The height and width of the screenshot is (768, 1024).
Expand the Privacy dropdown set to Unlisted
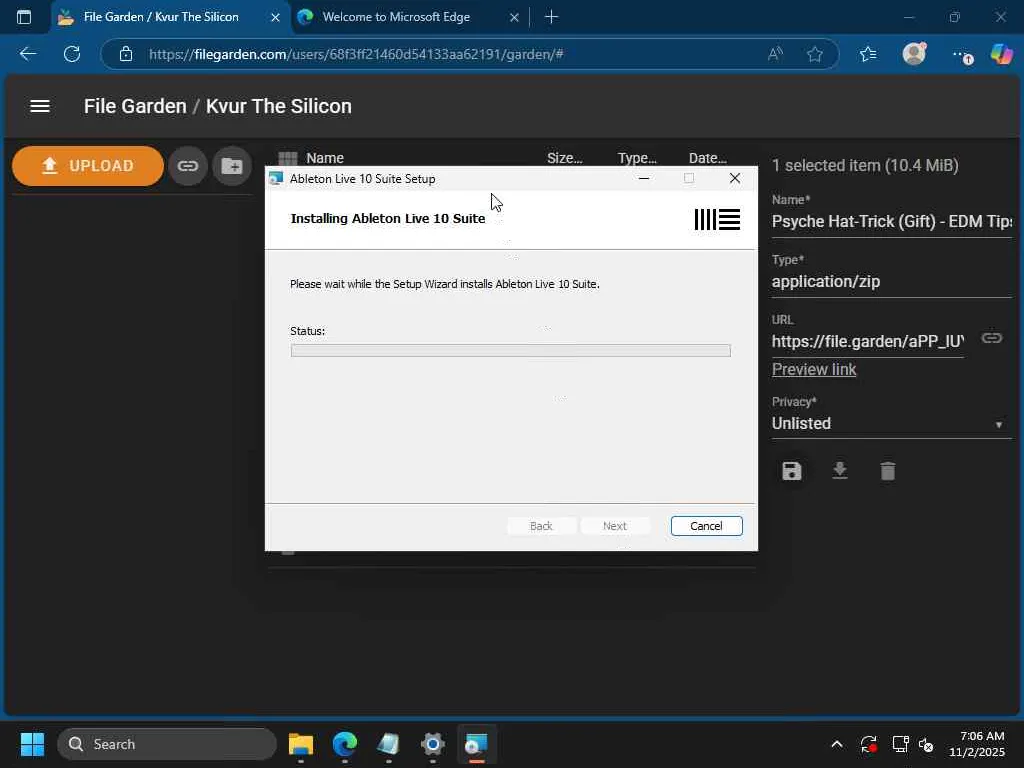(x=891, y=424)
